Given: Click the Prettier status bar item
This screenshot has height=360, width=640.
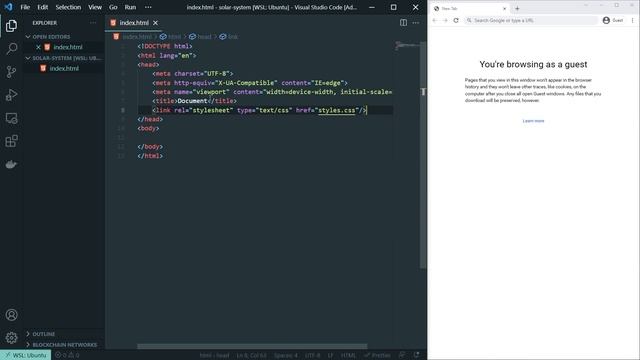Looking at the screenshot, I should pyautogui.click(x=377, y=355).
